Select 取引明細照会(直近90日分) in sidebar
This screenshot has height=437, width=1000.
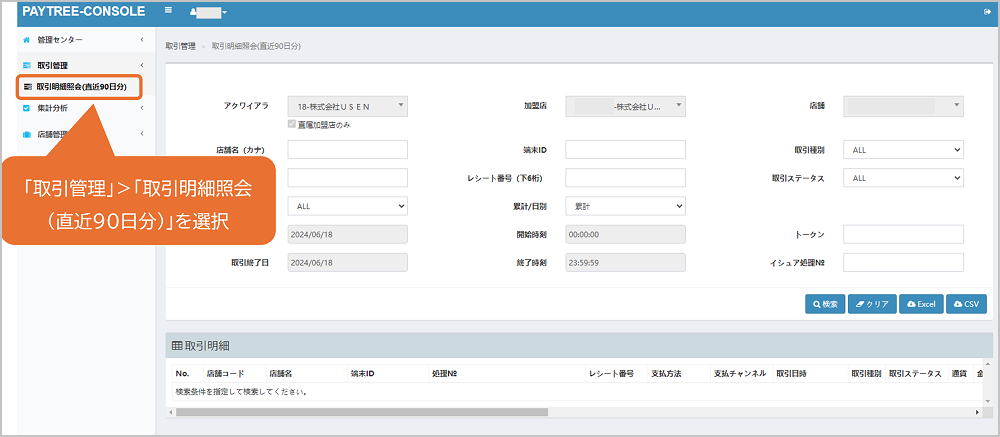(80, 87)
